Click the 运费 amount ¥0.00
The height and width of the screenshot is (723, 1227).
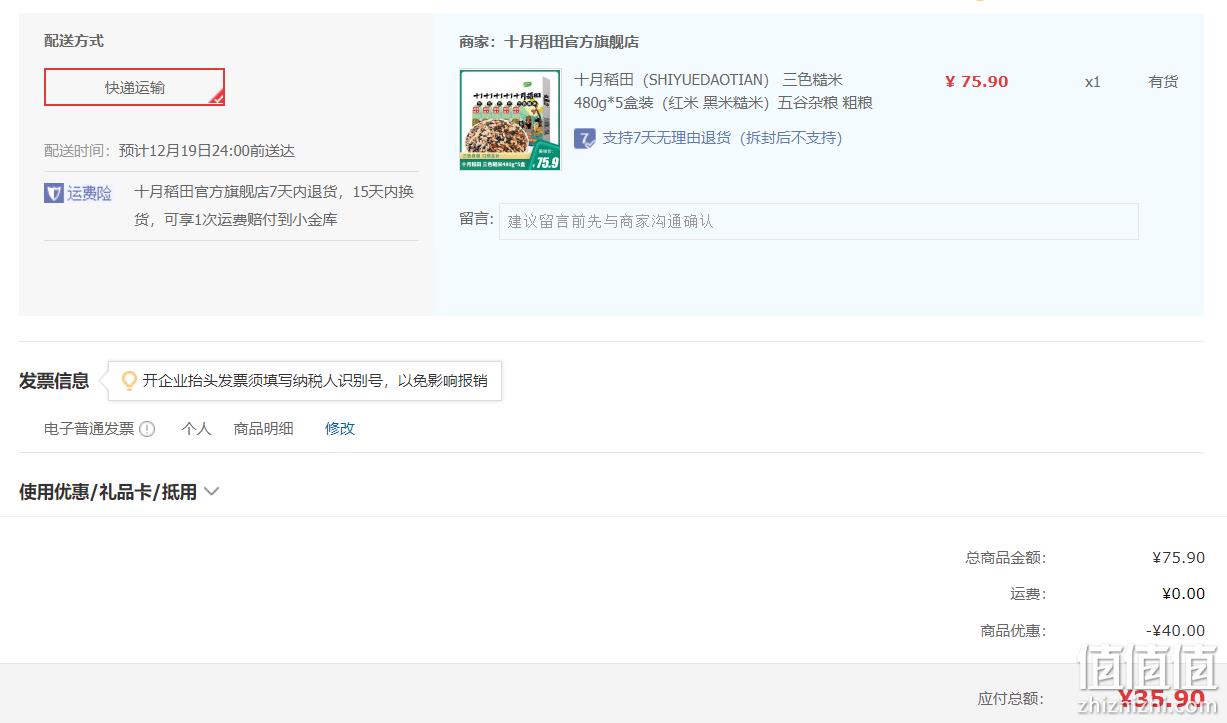(x=1184, y=594)
